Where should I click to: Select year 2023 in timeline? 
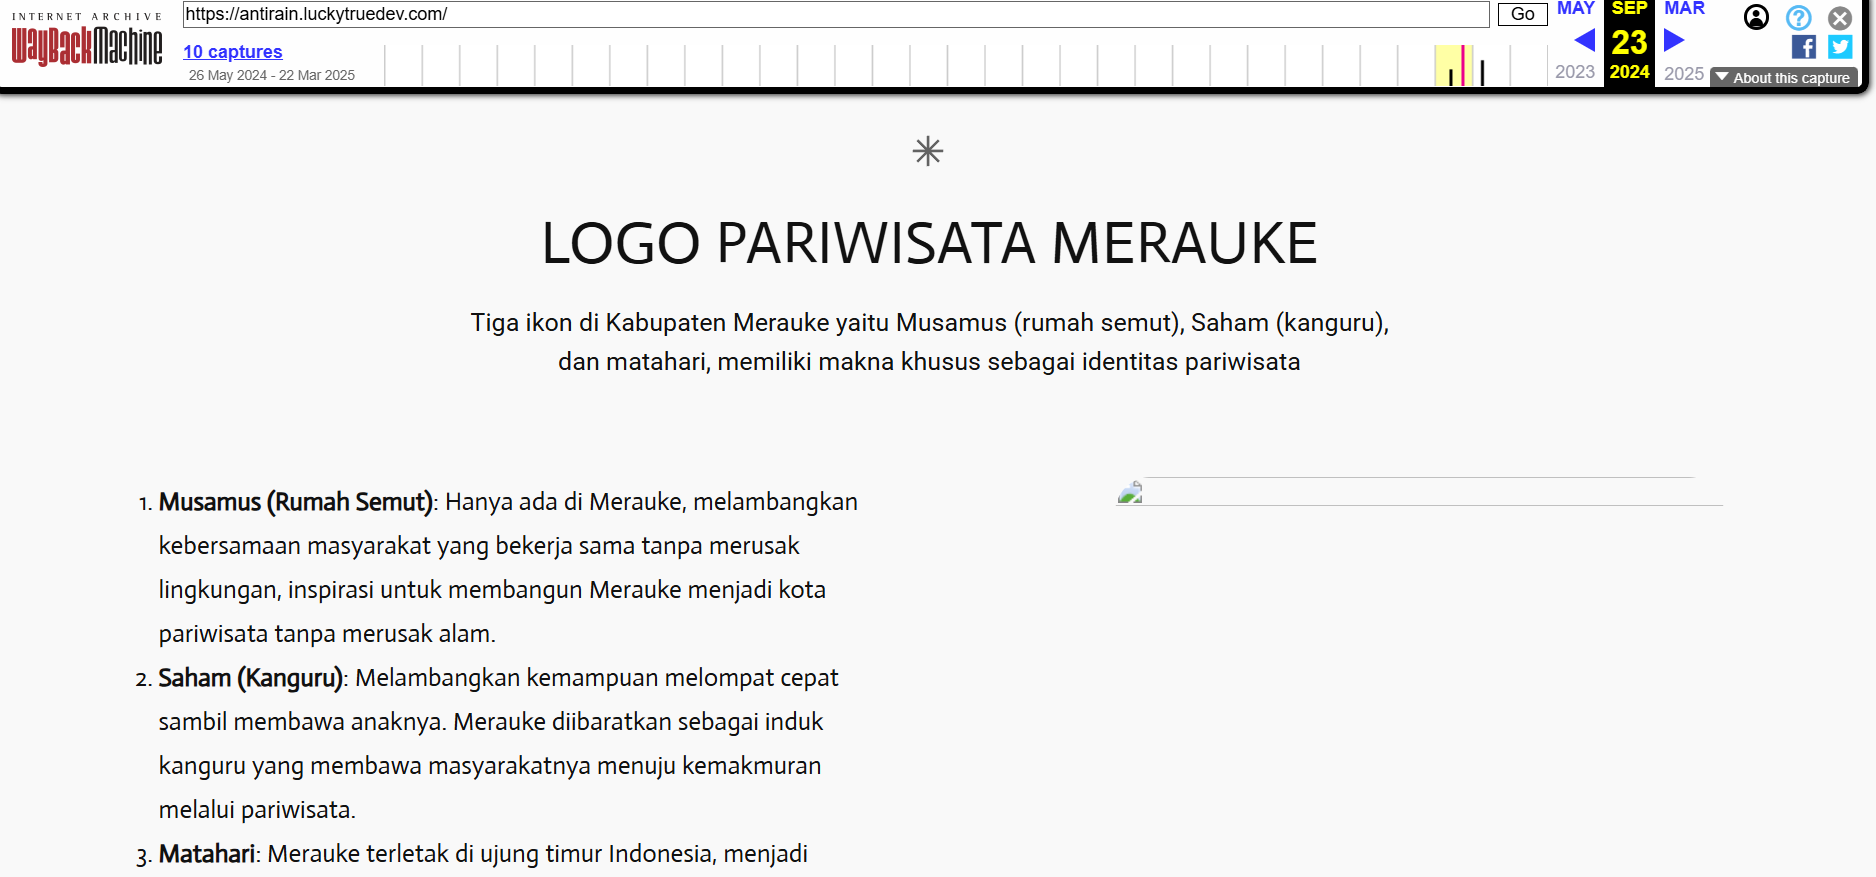[x=1575, y=72]
